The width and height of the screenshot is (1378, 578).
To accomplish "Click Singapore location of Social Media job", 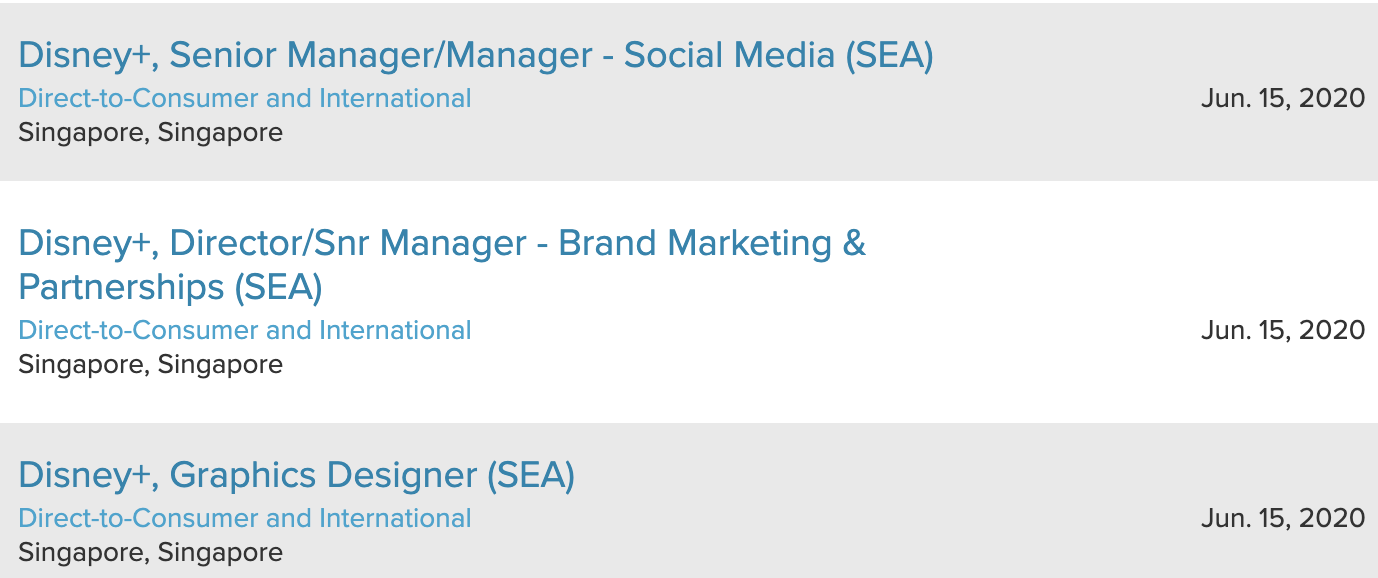I will [150, 133].
